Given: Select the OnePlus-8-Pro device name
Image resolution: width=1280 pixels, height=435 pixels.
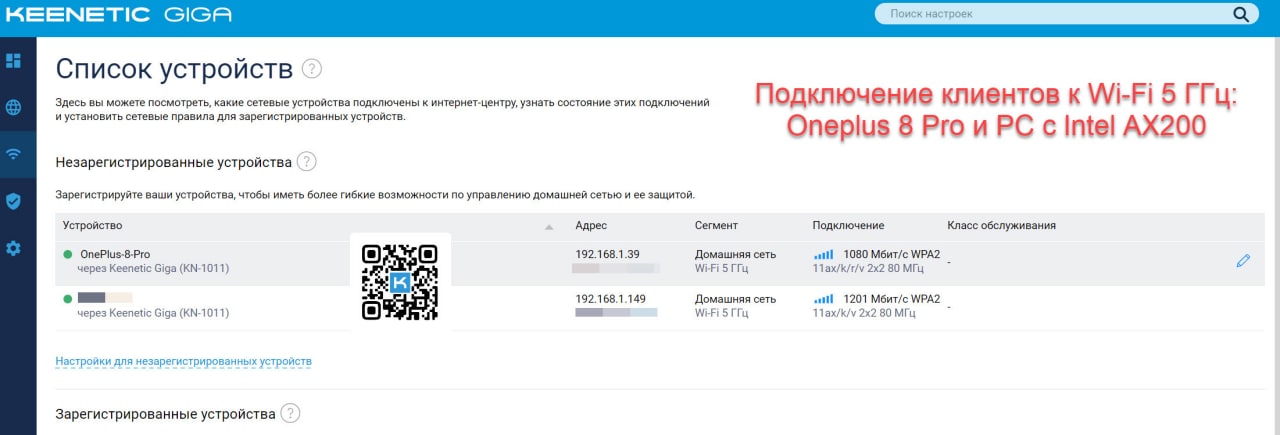Looking at the screenshot, I should click(115, 254).
